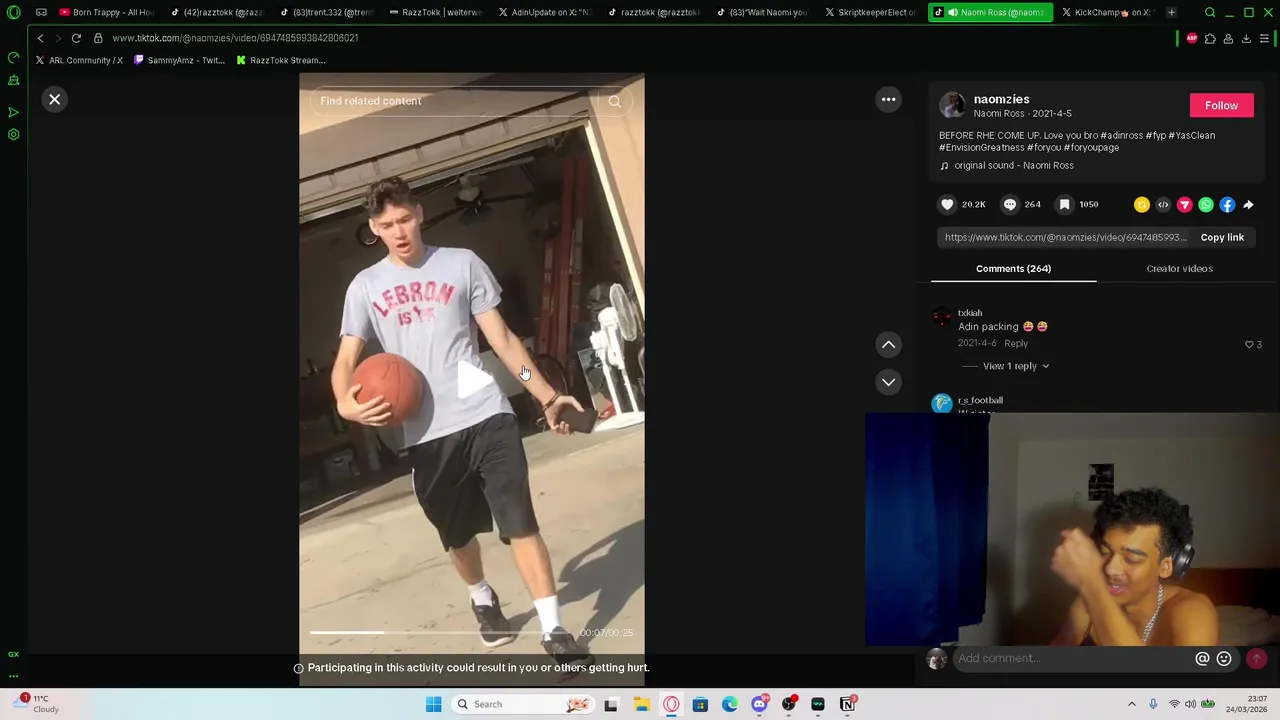1280x720 pixels.
Task: Expand View 1 reply under txkiah comment
Action: click(x=1015, y=366)
